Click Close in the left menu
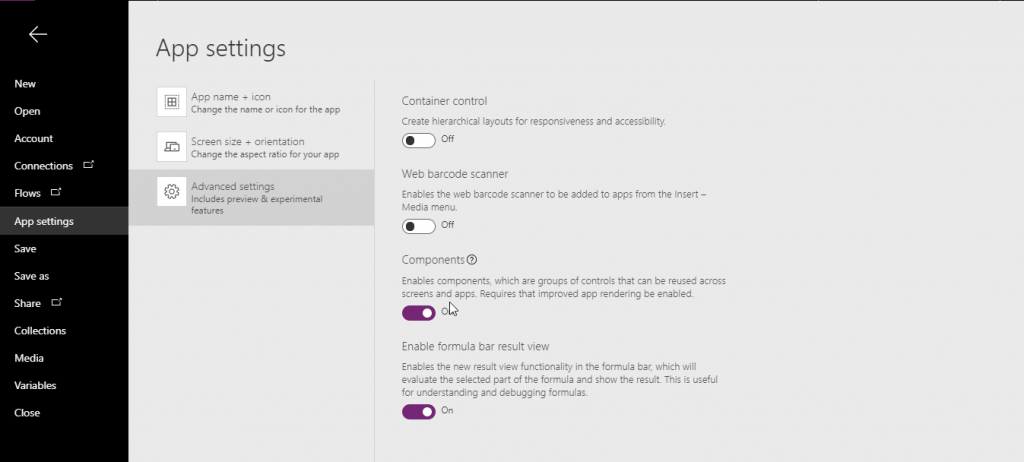1024x462 pixels. 27,413
